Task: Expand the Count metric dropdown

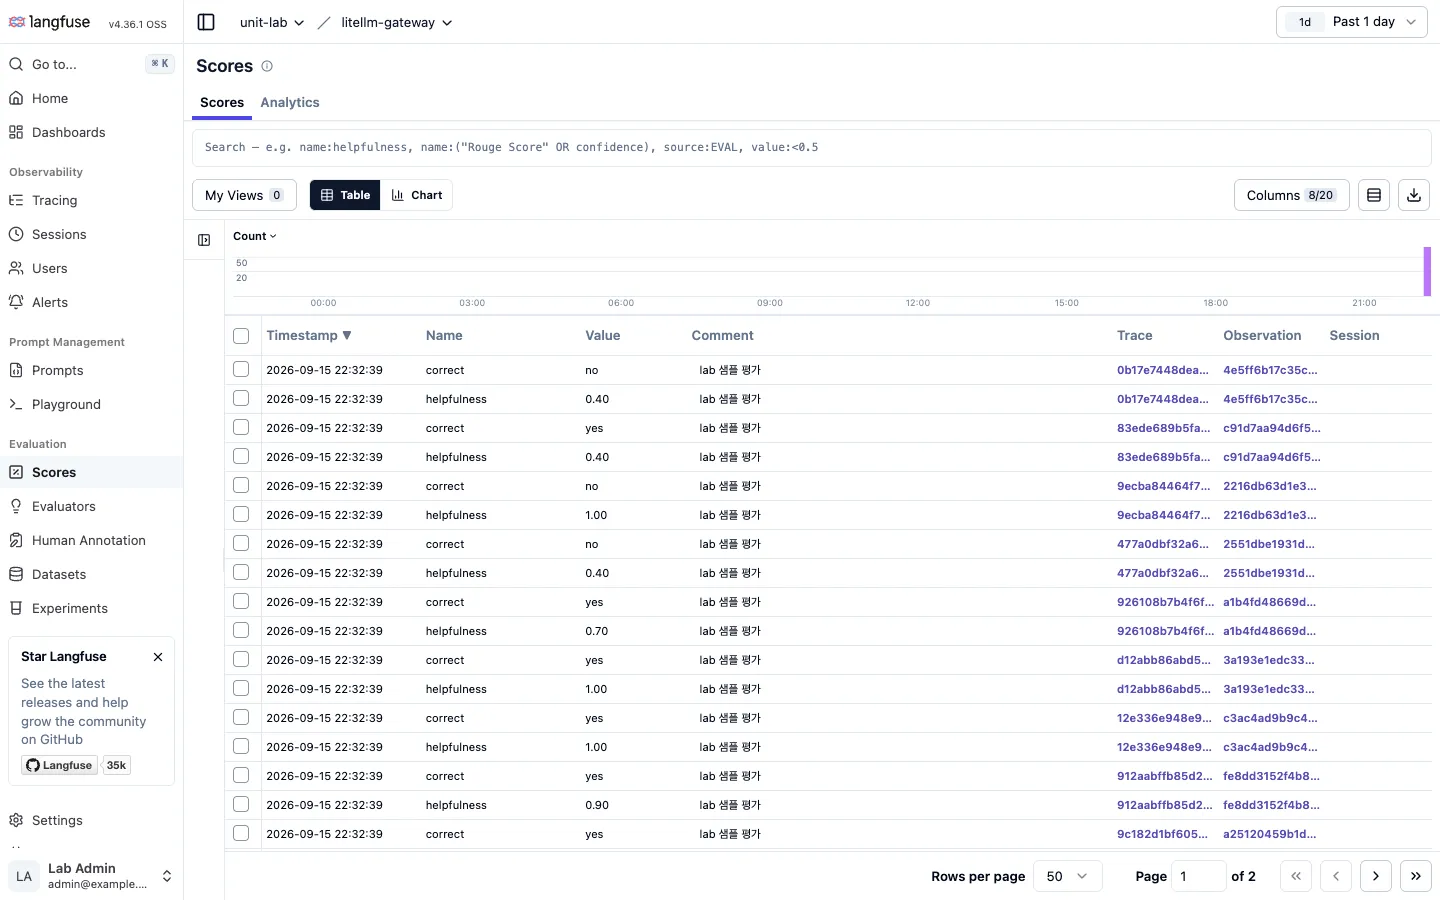Action: click(x=255, y=236)
